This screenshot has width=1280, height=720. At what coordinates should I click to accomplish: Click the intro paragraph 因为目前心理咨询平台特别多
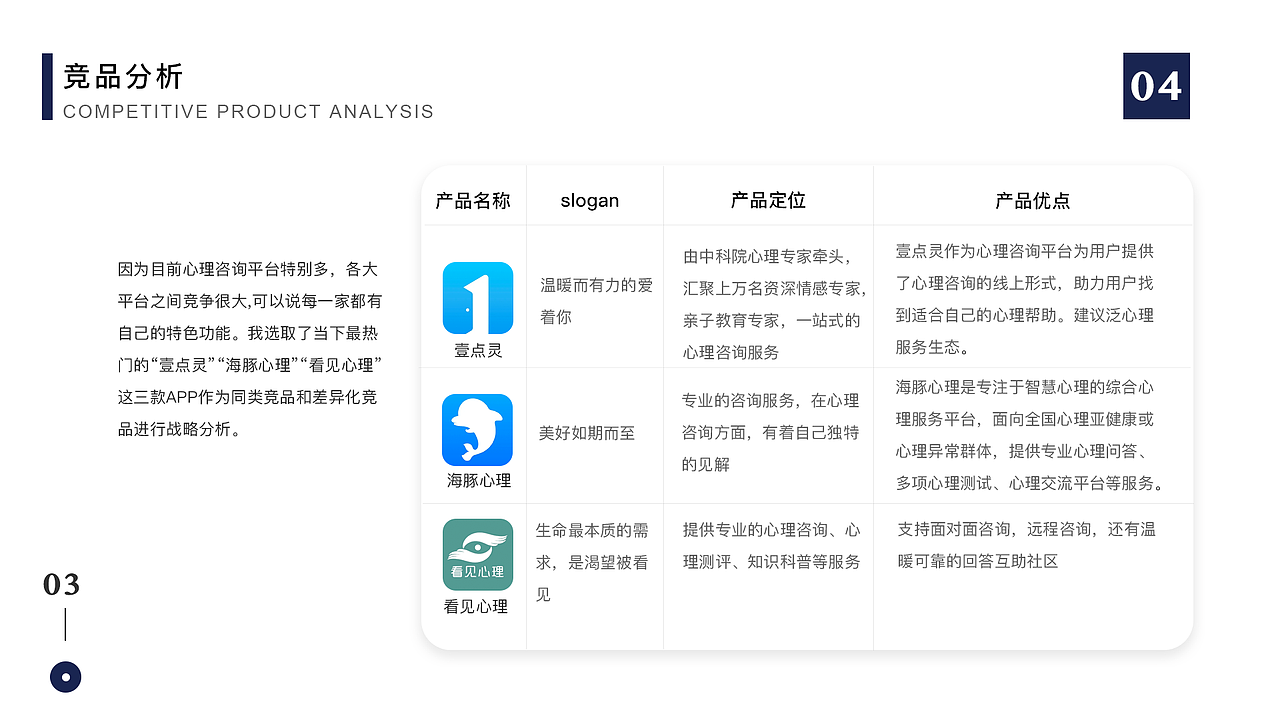(250, 349)
